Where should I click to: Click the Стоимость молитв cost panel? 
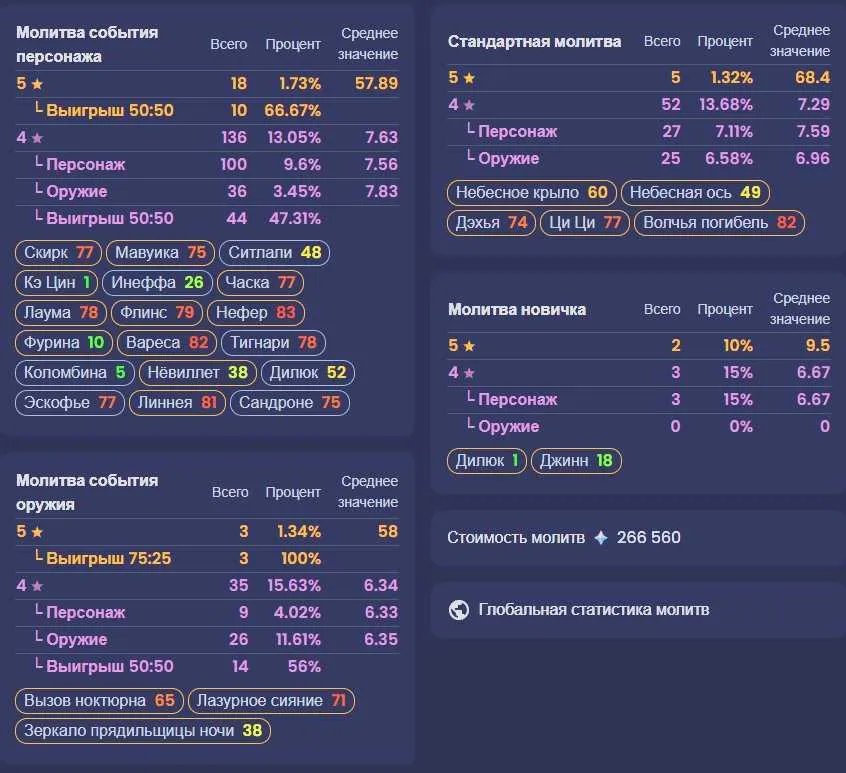click(638, 538)
